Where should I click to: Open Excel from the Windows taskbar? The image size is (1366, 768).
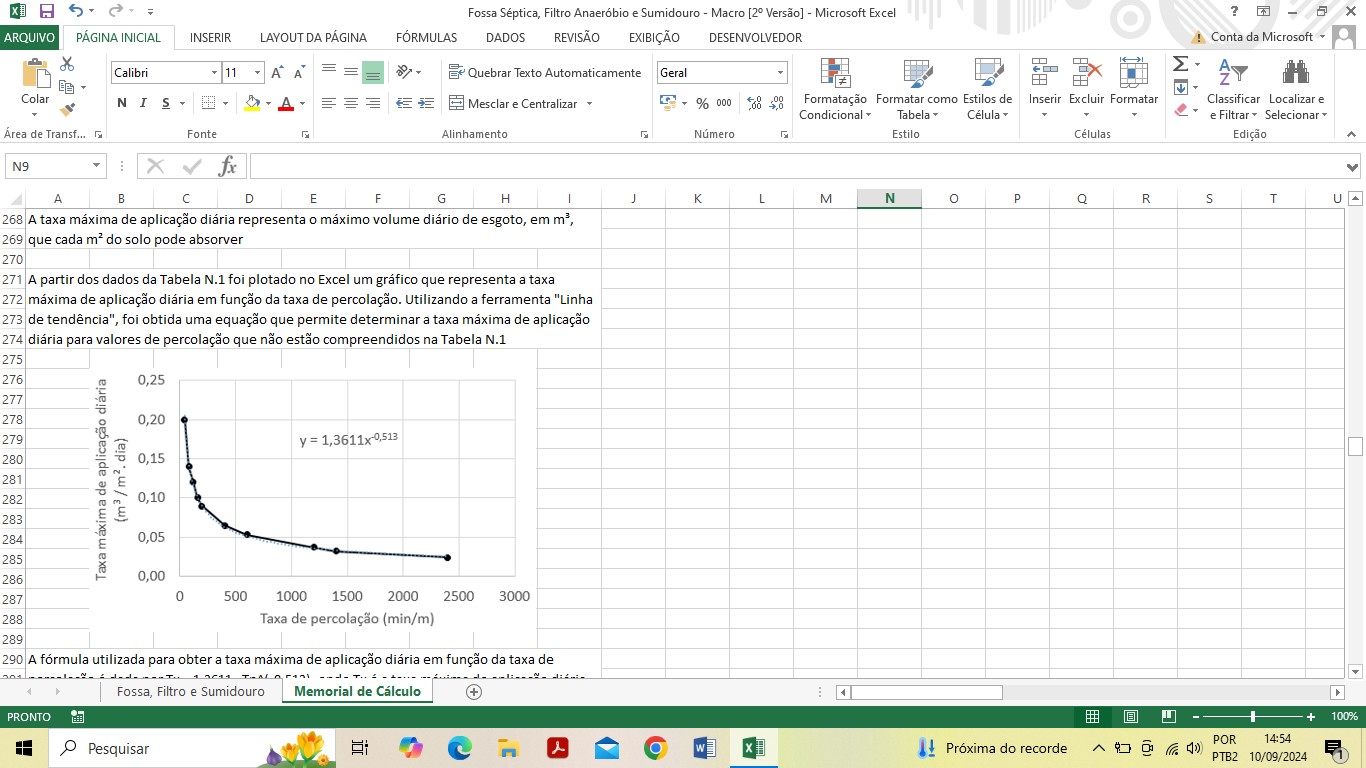click(753, 748)
